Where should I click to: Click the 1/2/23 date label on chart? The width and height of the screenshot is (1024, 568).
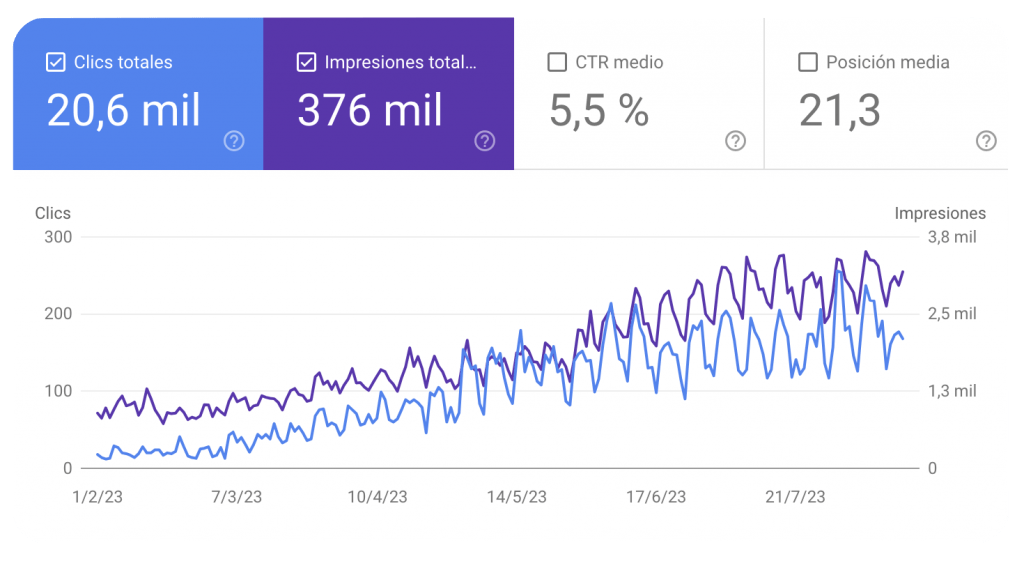[x=97, y=497]
